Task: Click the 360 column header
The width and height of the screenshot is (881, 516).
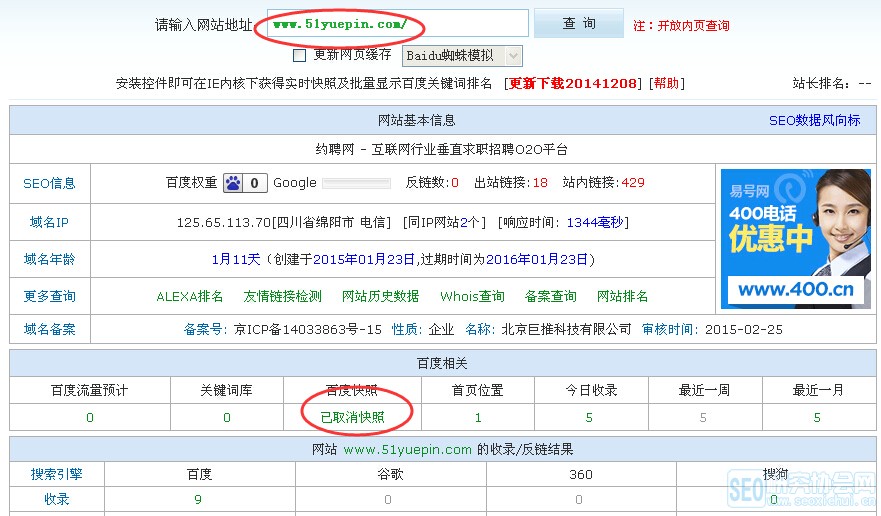Action: point(580,474)
